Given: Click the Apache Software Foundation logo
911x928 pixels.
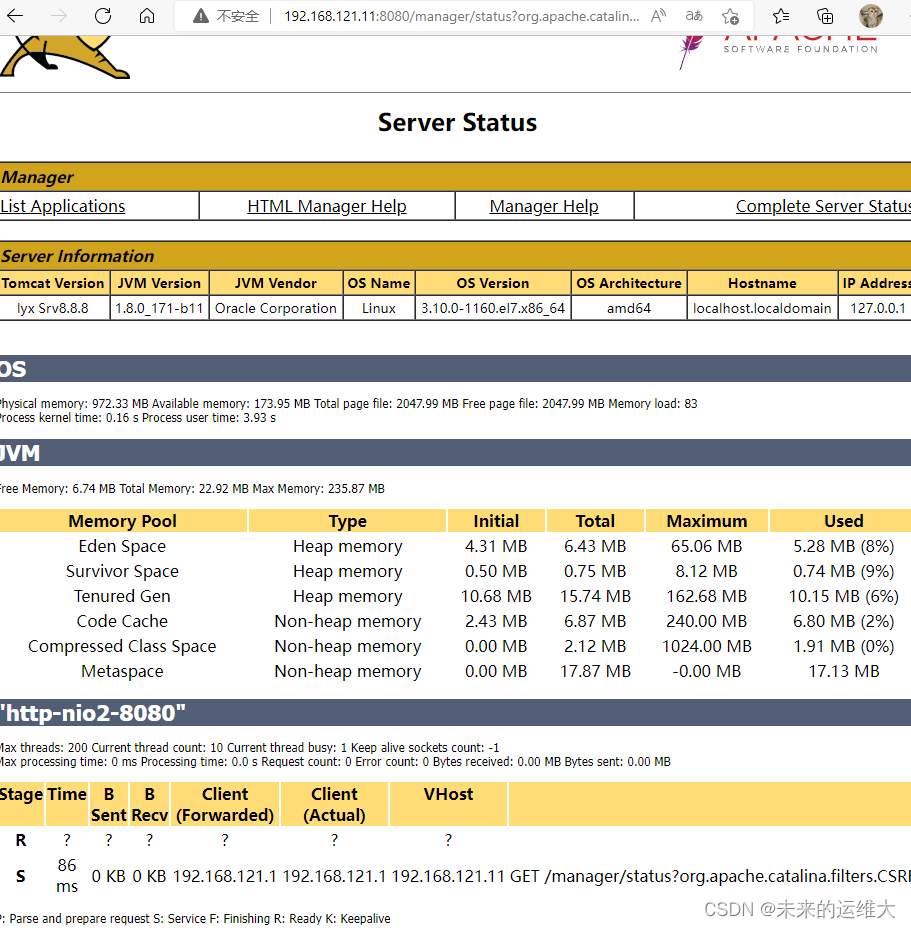Looking at the screenshot, I should click(x=779, y=52).
